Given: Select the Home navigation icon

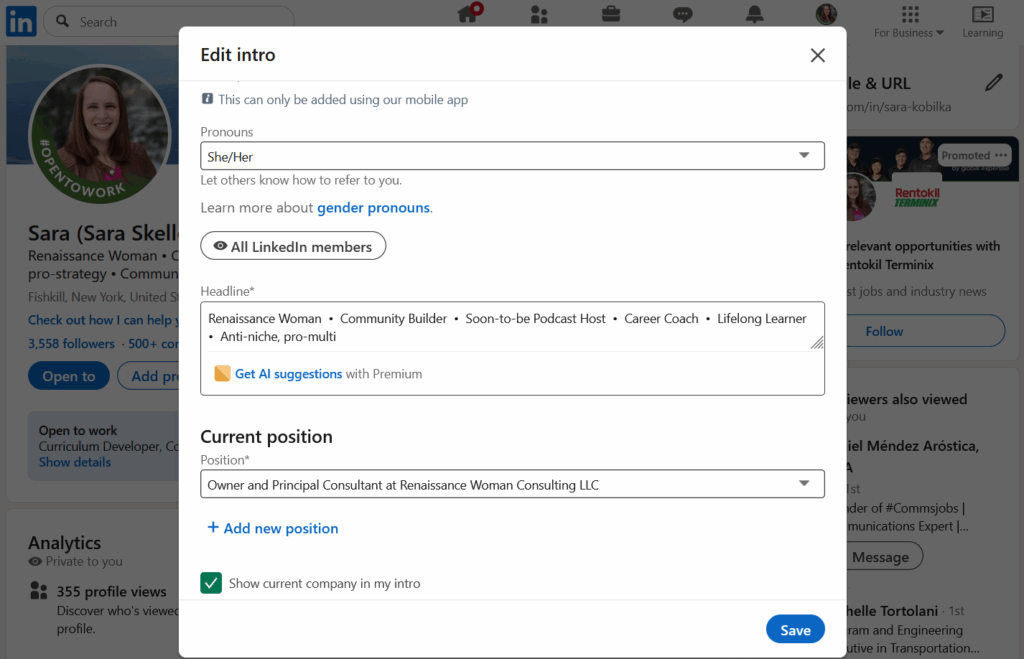Looking at the screenshot, I should coord(467,14).
